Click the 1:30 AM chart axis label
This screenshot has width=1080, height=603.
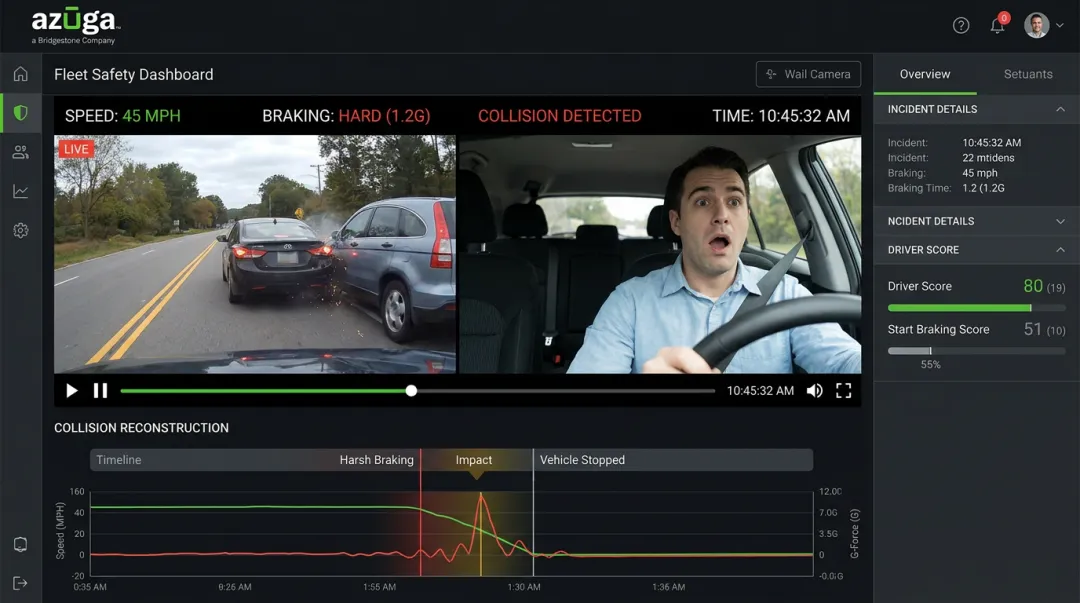(x=523, y=587)
